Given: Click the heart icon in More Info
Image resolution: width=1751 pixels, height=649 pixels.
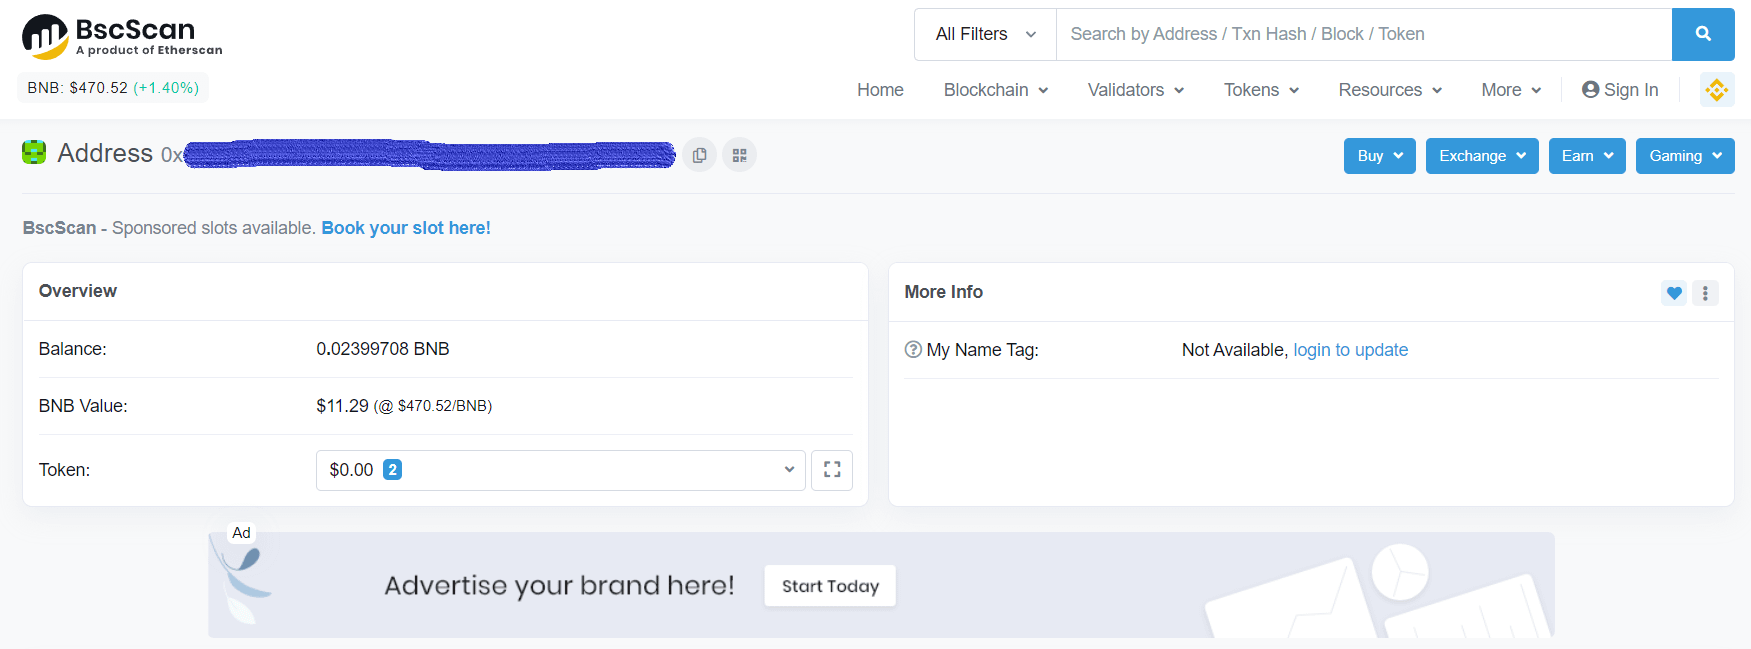Looking at the screenshot, I should point(1674,293).
